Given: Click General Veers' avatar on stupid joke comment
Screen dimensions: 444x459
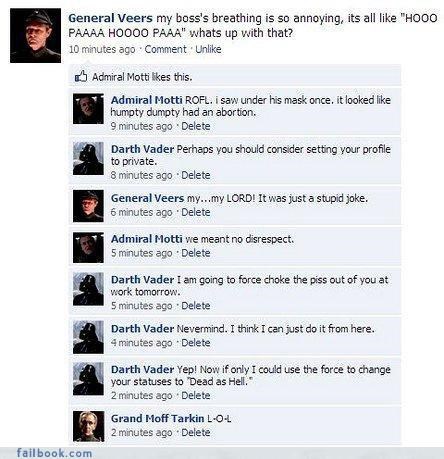Looking at the screenshot, I should click(88, 206).
